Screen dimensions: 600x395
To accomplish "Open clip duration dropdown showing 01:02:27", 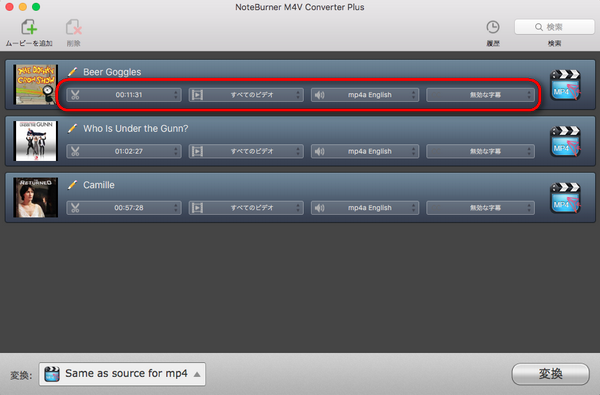I will [x=124, y=151].
